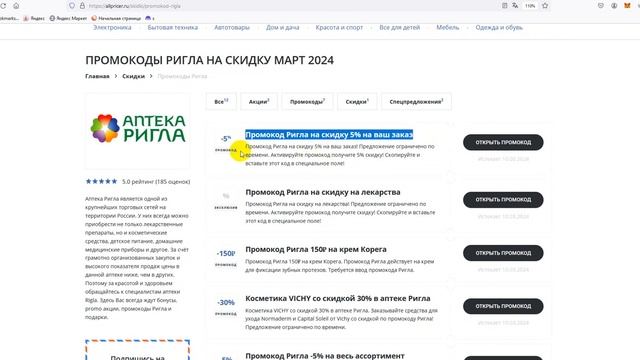The width and height of the screenshot is (640, 360).
Task: Open the Начальная страница bookmark
Action: (116, 18)
